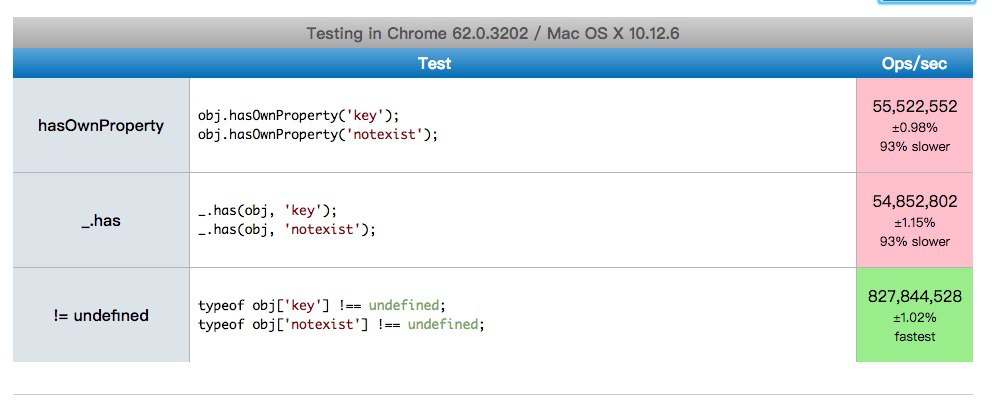This screenshot has height=416, width=992.
Task: Click the 'fastest' label in the green cell
Action: (x=915, y=337)
